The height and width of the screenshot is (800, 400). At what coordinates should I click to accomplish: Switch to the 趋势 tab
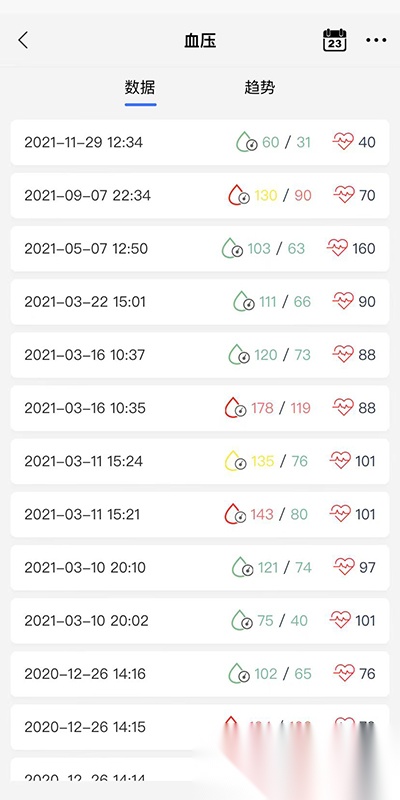click(x=260, y=87)
